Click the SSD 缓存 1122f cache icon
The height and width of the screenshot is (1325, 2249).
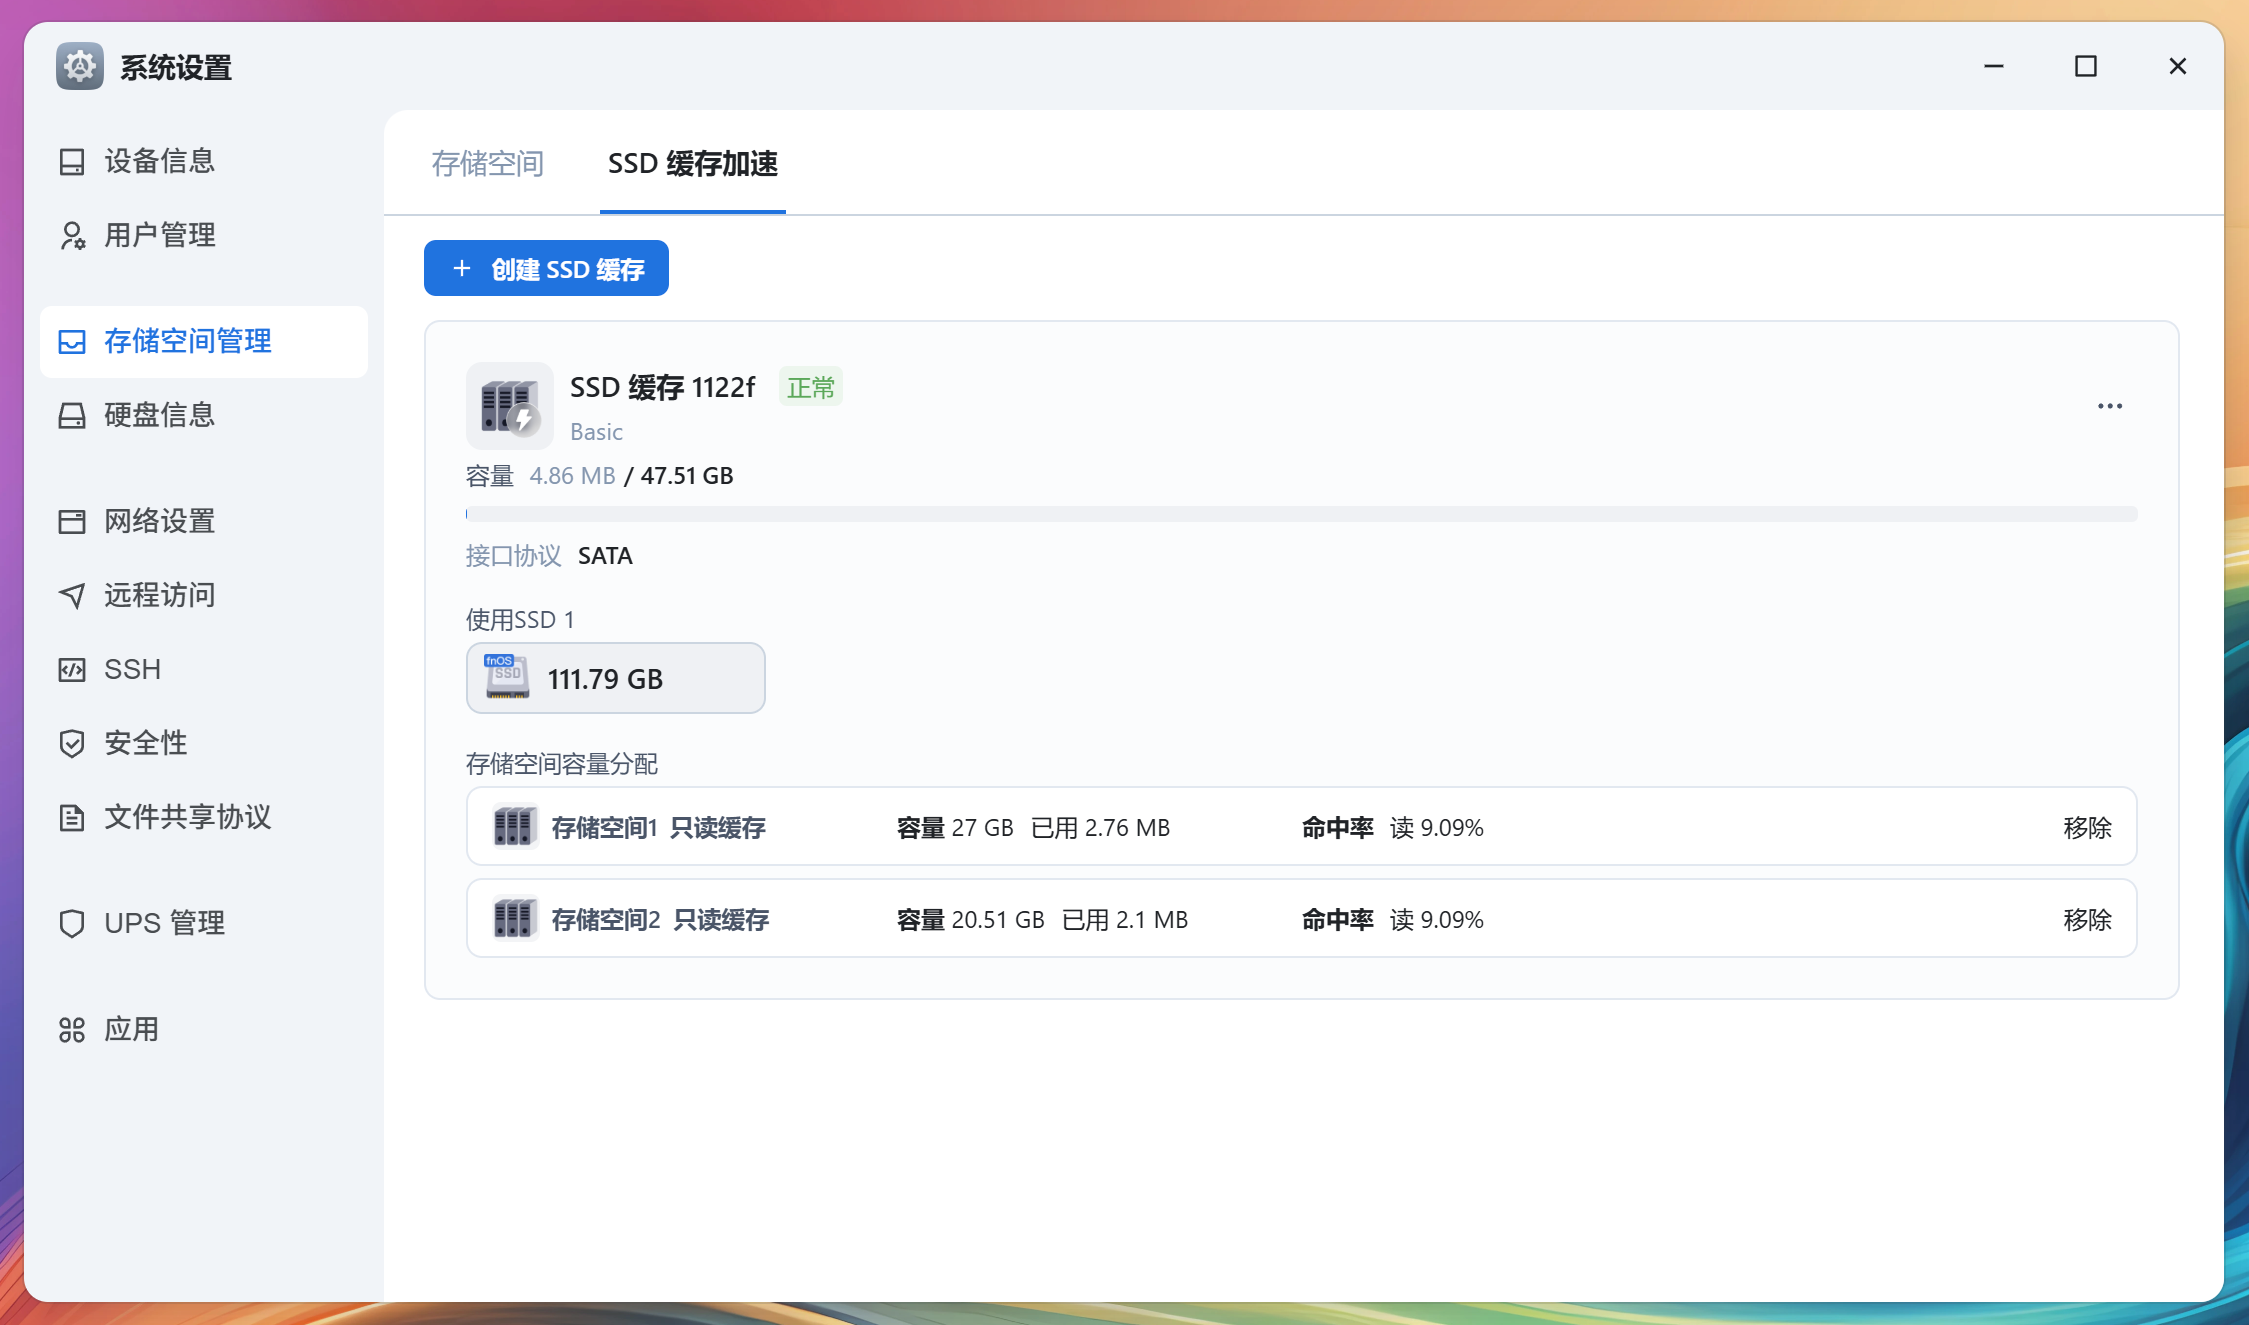(x=509, y=406)
